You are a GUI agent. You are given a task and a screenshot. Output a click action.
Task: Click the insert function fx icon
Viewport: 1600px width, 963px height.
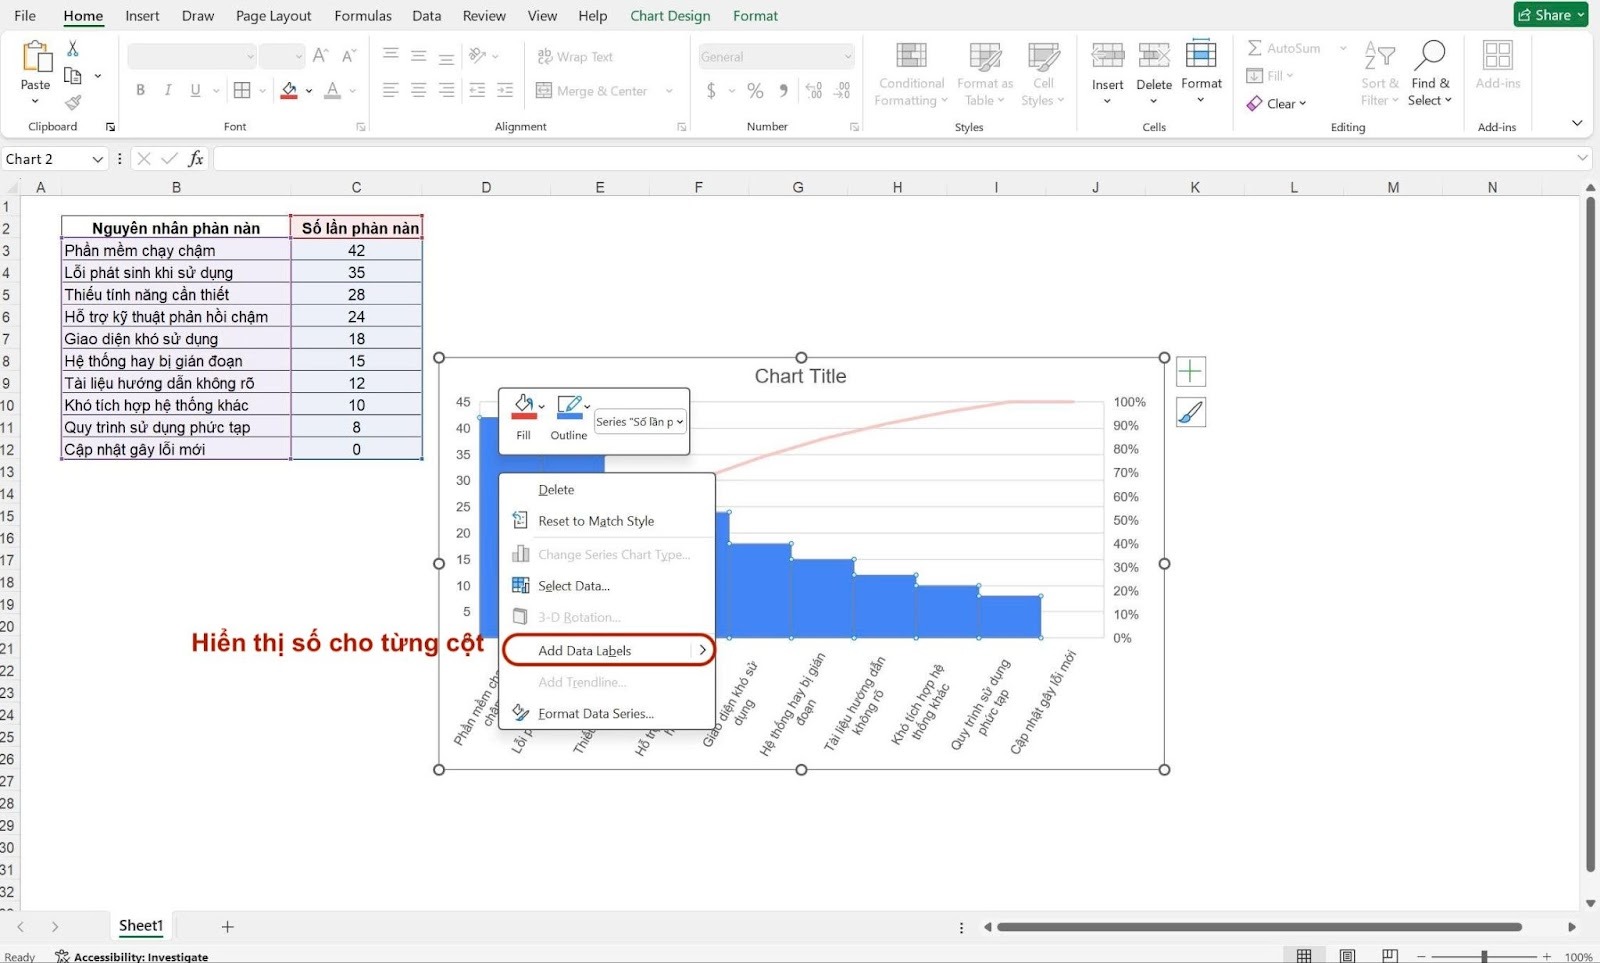(x=196, y=159)
